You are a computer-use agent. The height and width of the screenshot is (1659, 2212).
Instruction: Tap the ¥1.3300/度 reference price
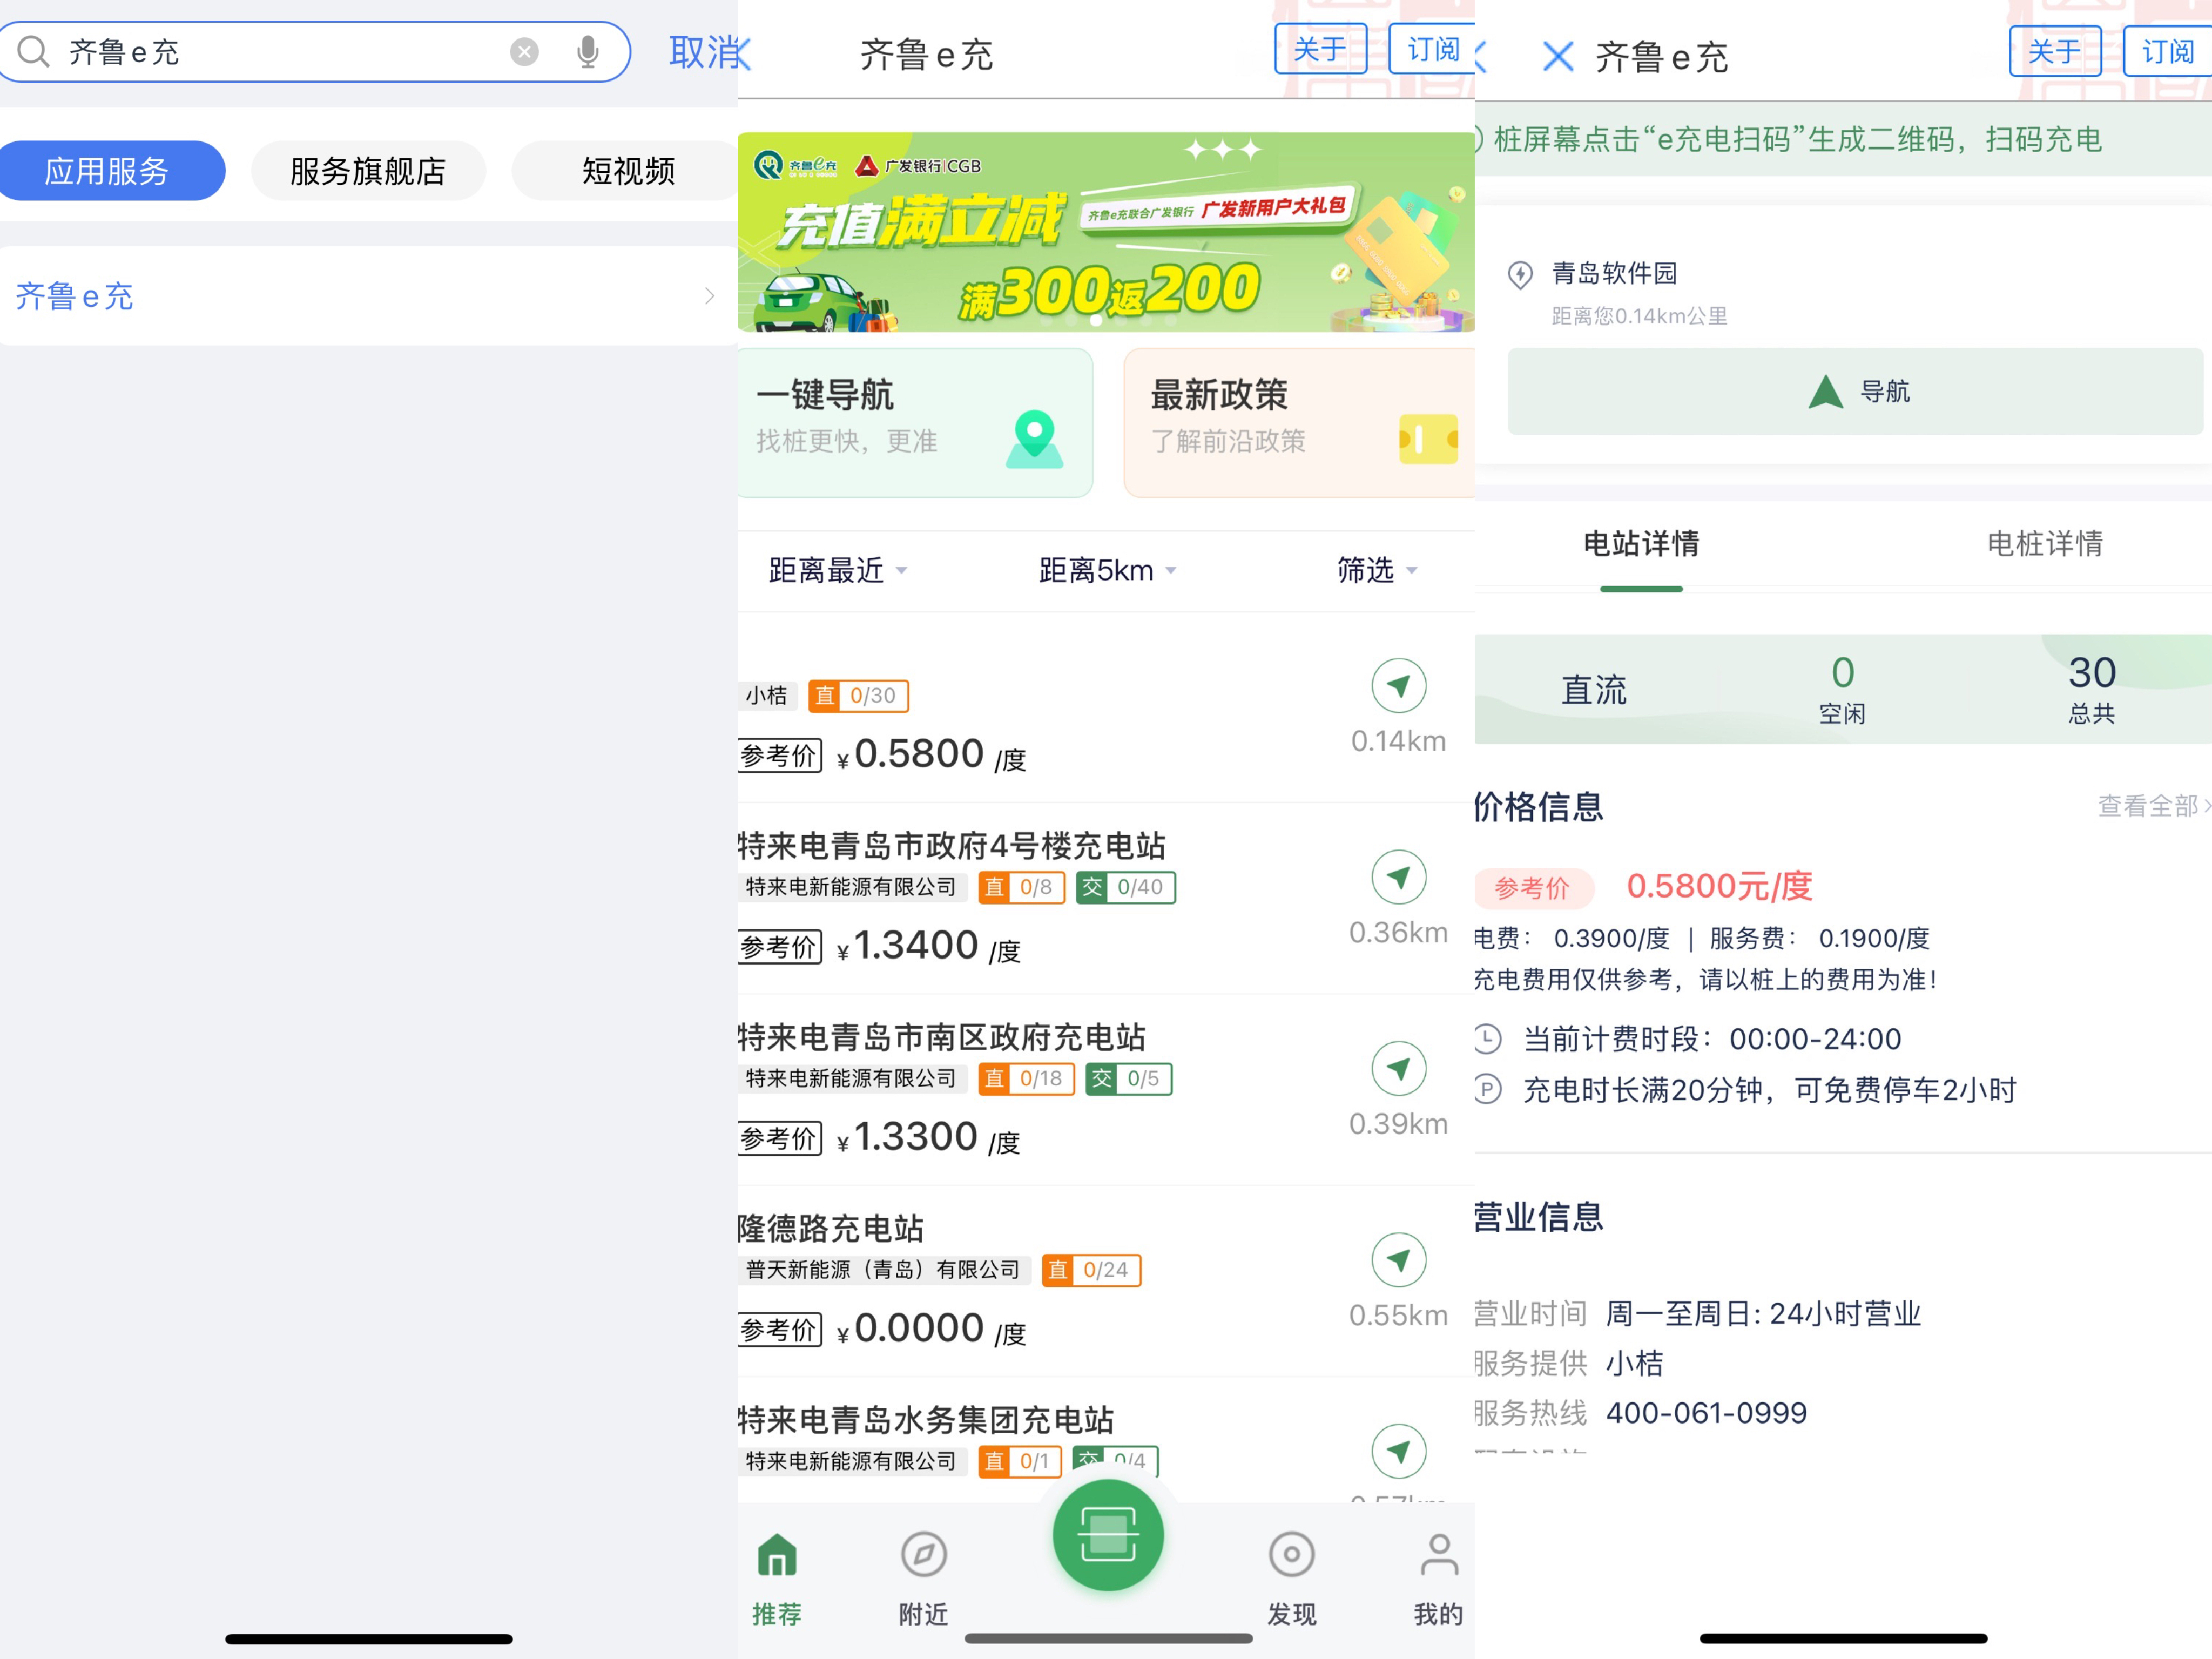929,1138
